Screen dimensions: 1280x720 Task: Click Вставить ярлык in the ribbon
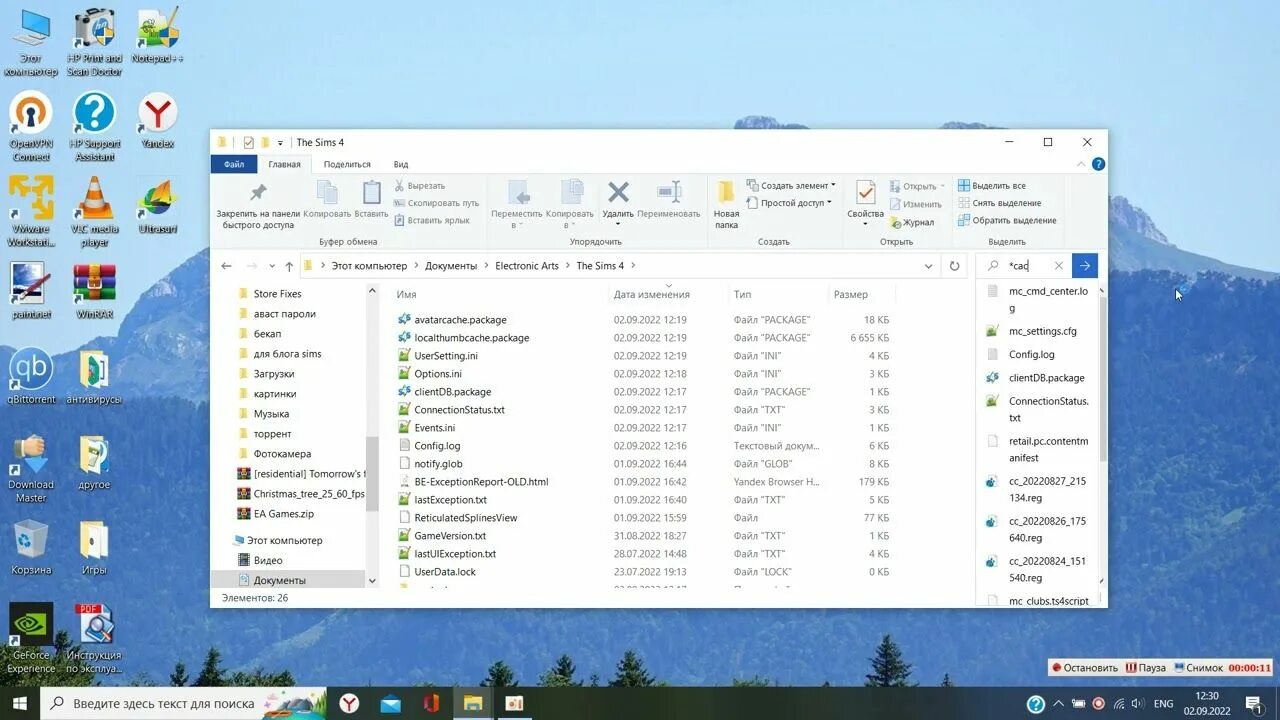432,220
